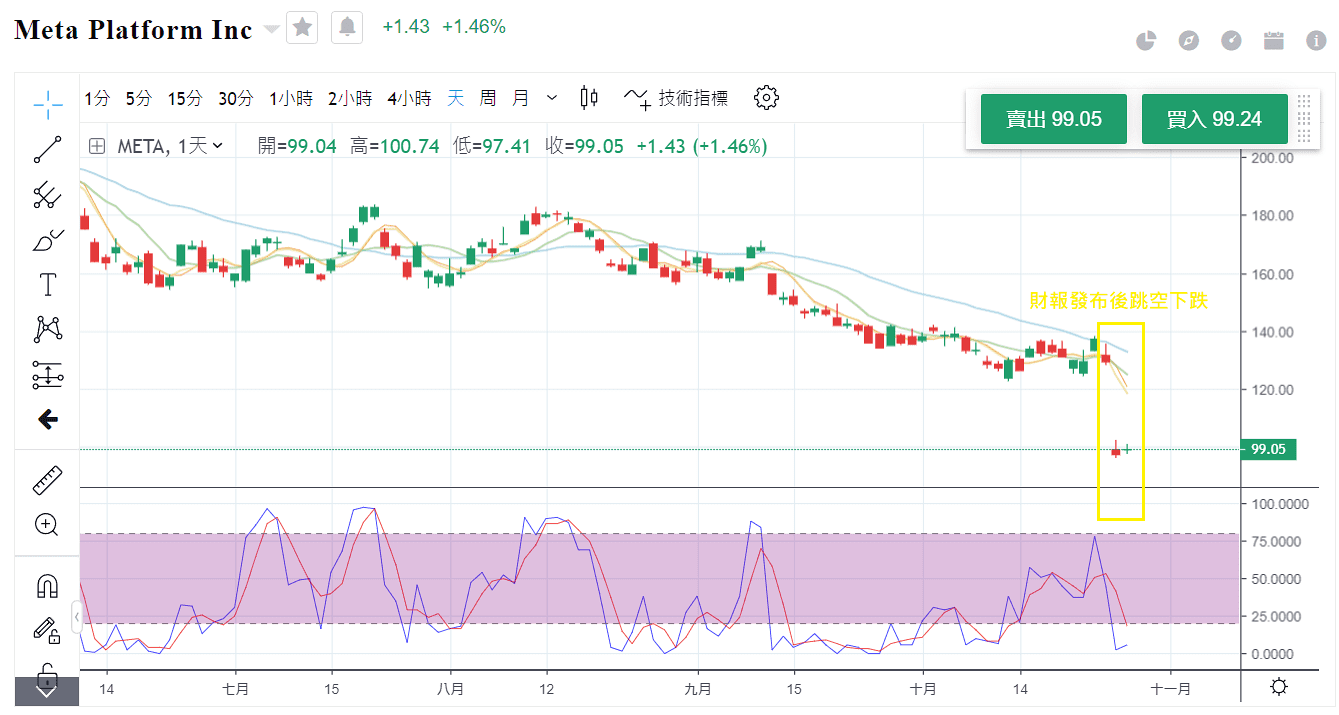Toggle the favorite star for Meta
Viewport: 1339px width, 715px height.
pos(302,28)
